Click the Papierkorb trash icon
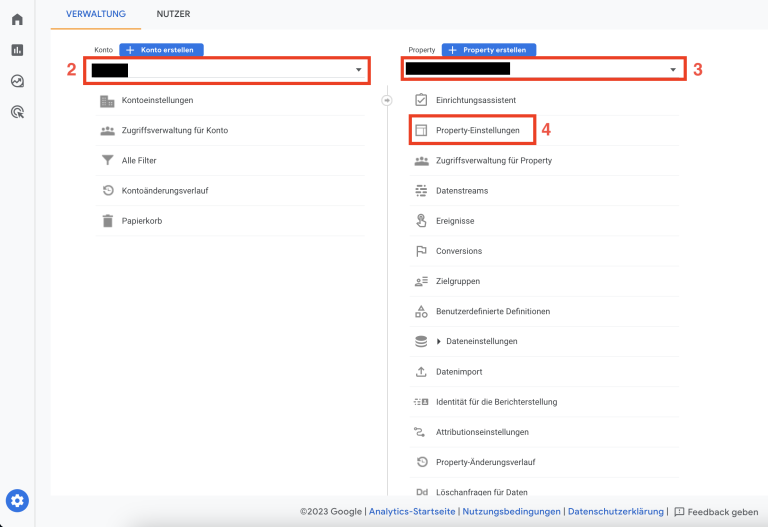This screenshot has height=527, width=768. coord(107,221)
